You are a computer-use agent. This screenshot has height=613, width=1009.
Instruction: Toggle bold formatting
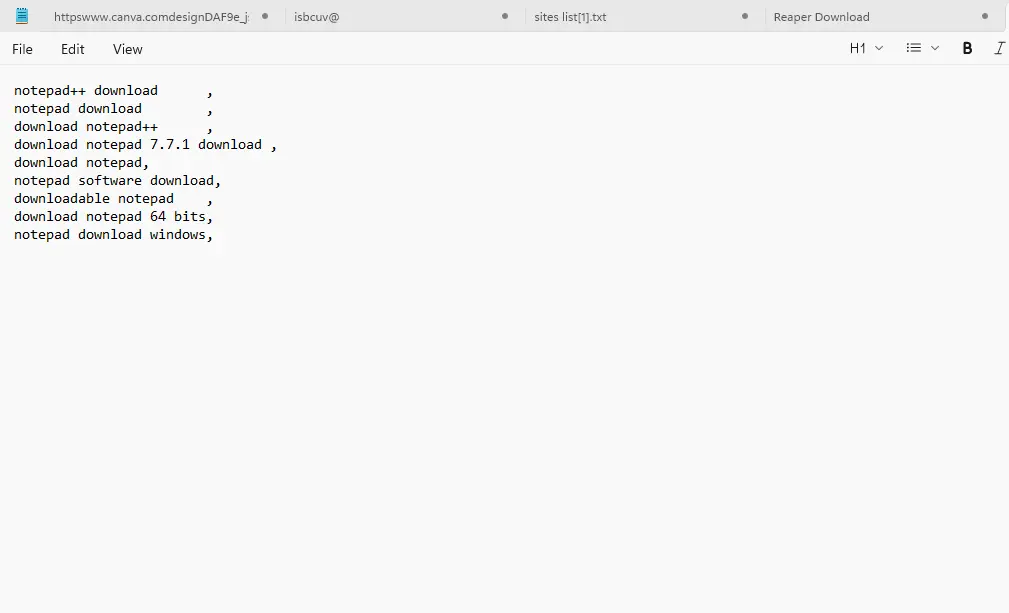coord(966,48)
